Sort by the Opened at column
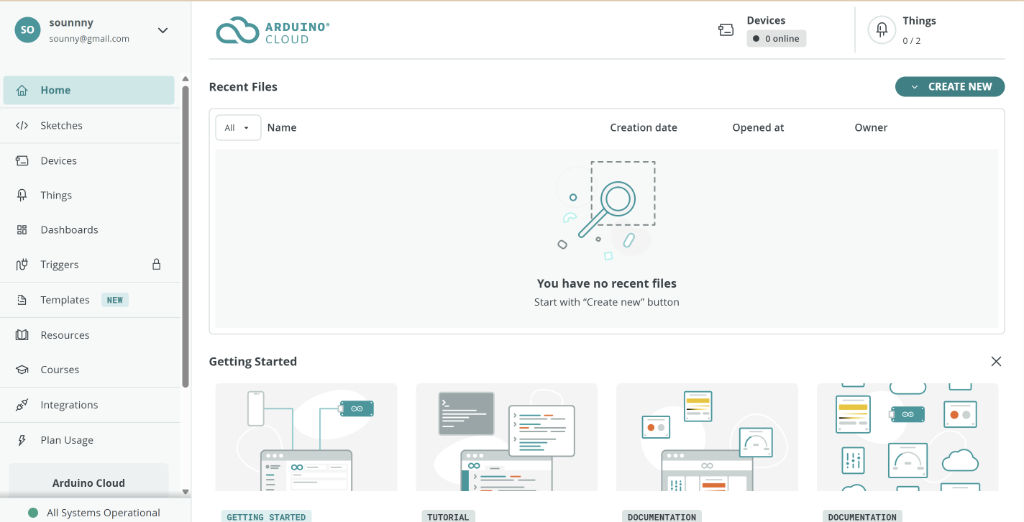The width and height of the screenshot is (1024, 522). point(758,128)
